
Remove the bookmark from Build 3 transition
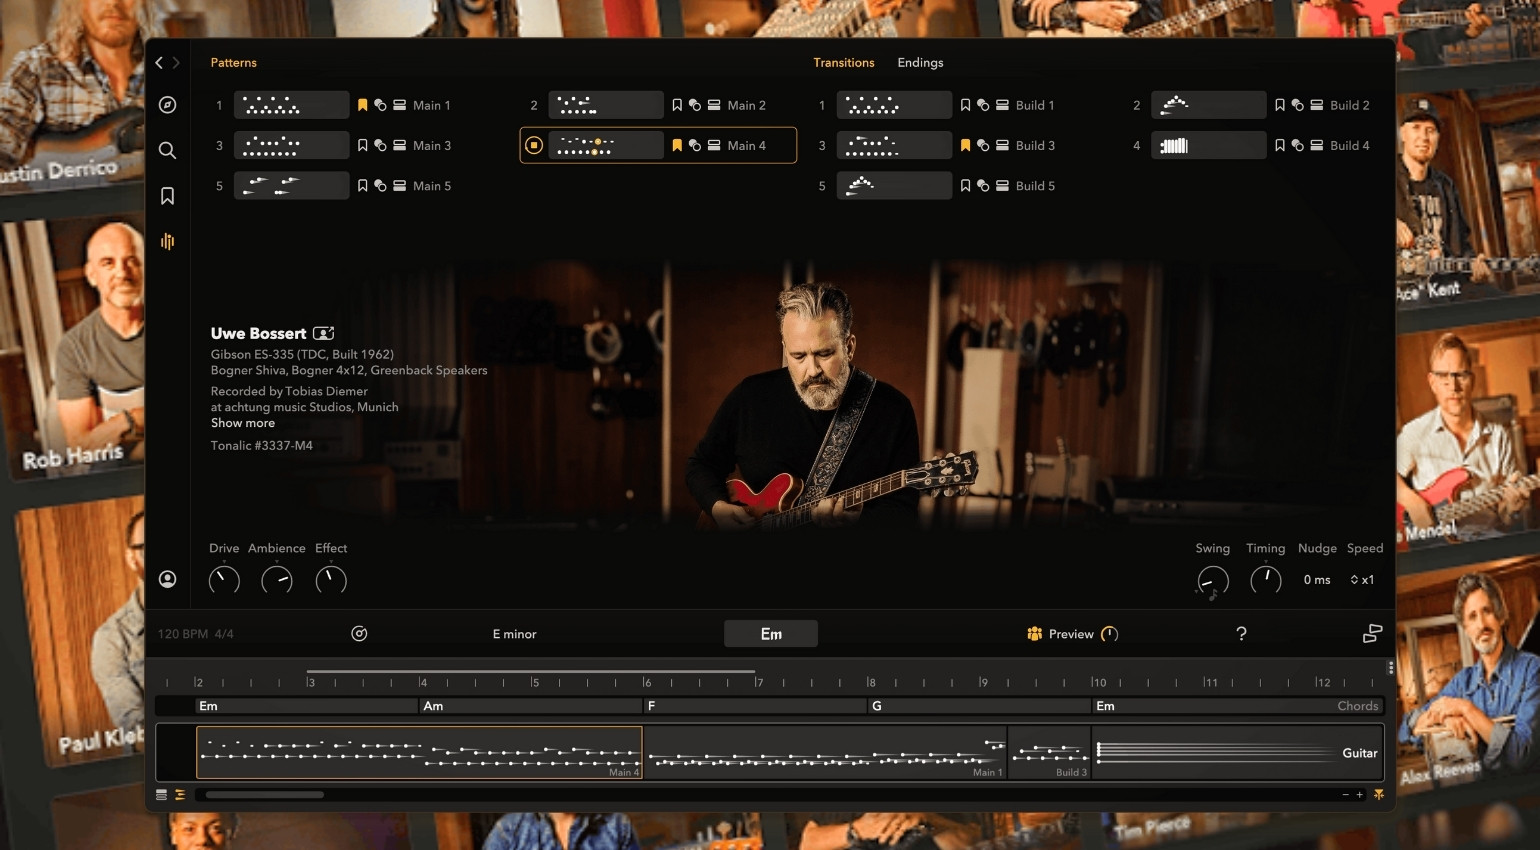click(x=965, y=145)
